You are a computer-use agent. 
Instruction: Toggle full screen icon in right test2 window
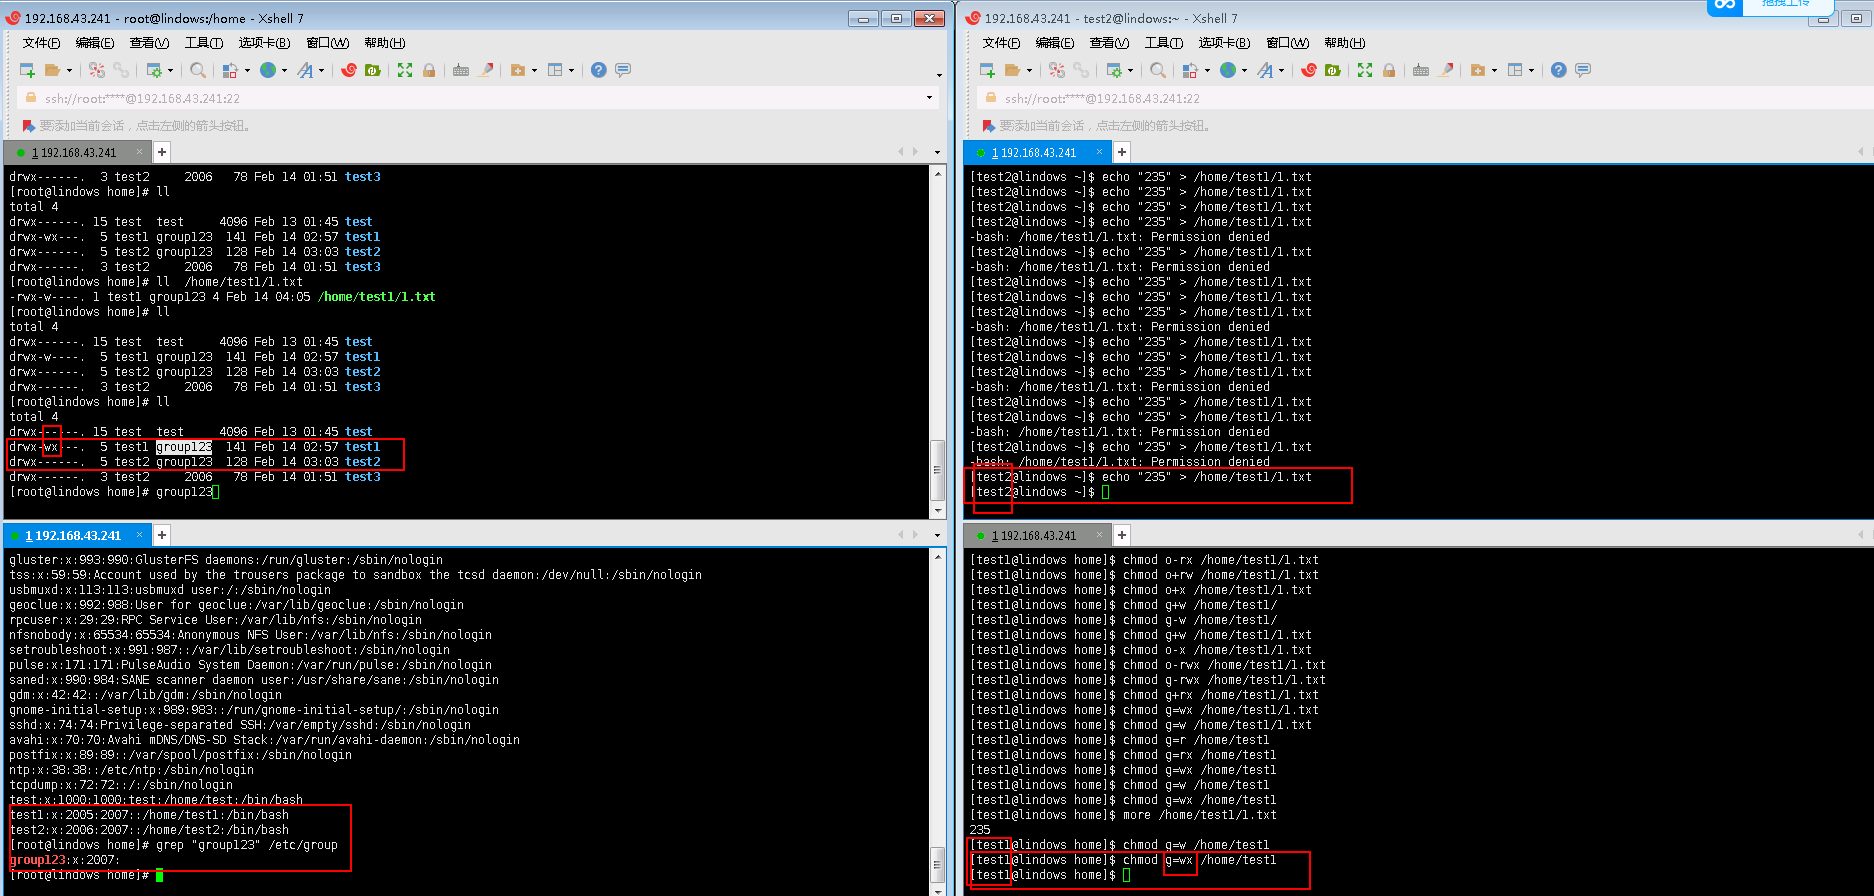[x=1365, y=70]
